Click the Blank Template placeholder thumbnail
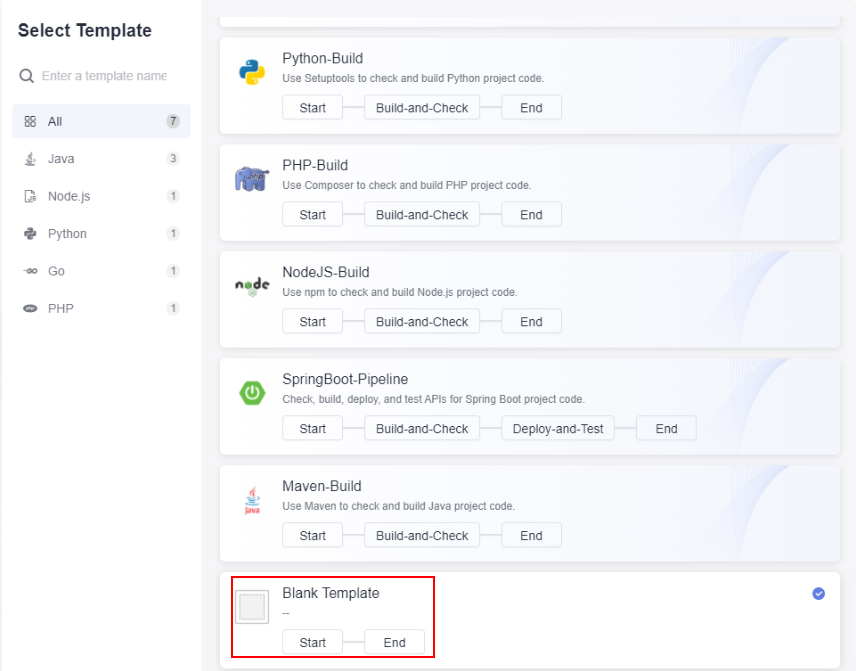This screenshot has width=856, height=671. pyautogui.click(x=252, y=607)
